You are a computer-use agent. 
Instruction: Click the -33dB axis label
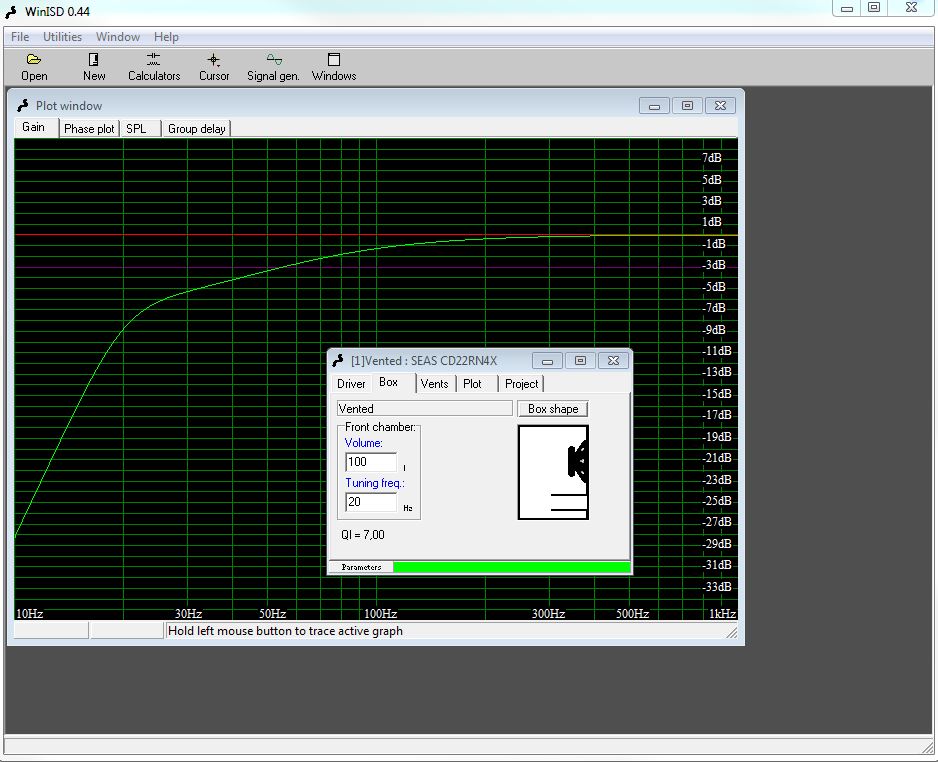click(x=717, y=587)
